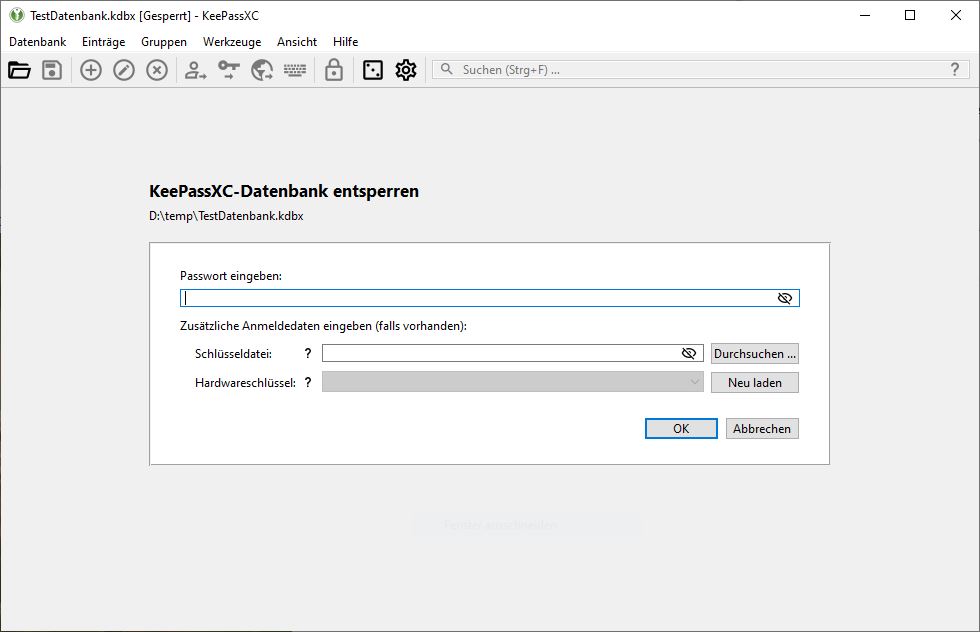Add new entry plus icon
980x632 pixels.
(91, 70)
